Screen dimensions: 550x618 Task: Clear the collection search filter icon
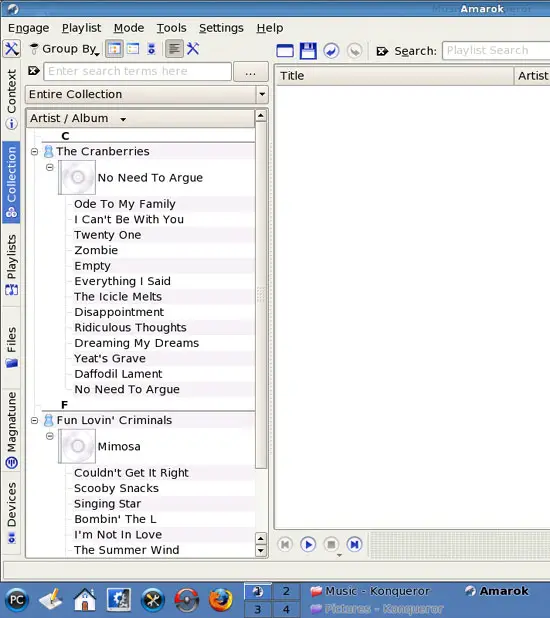click(x=34, y=71)
